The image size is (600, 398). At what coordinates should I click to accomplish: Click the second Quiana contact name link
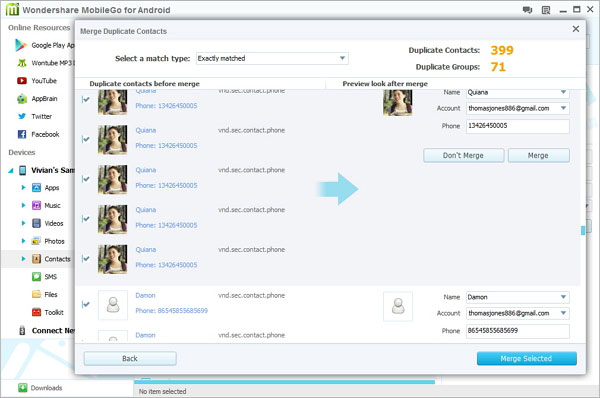[145, 130]
